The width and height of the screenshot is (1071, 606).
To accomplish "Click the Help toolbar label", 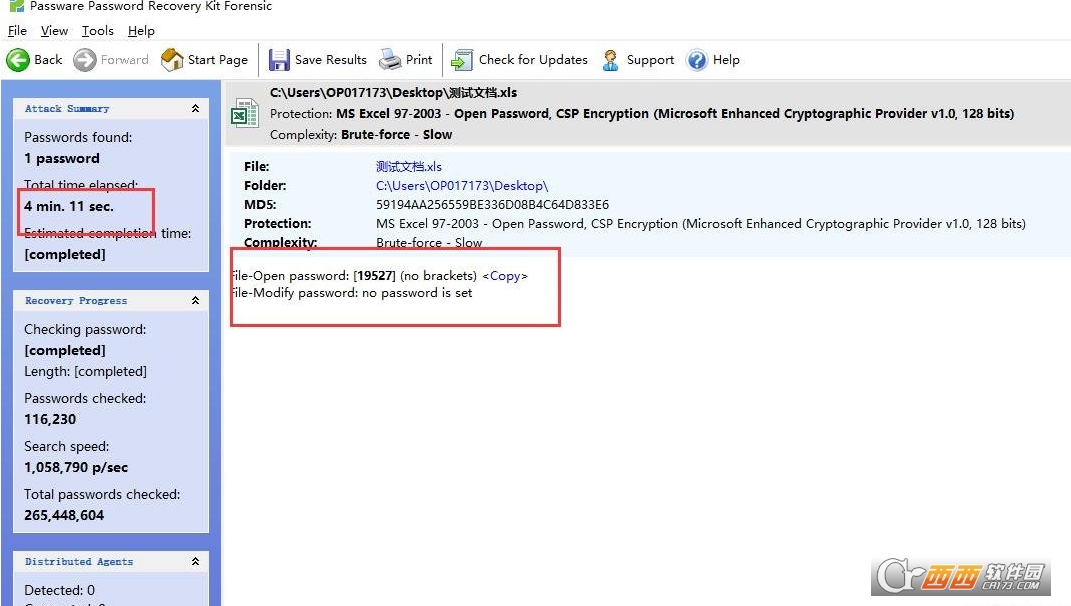I will click(726, 59).
